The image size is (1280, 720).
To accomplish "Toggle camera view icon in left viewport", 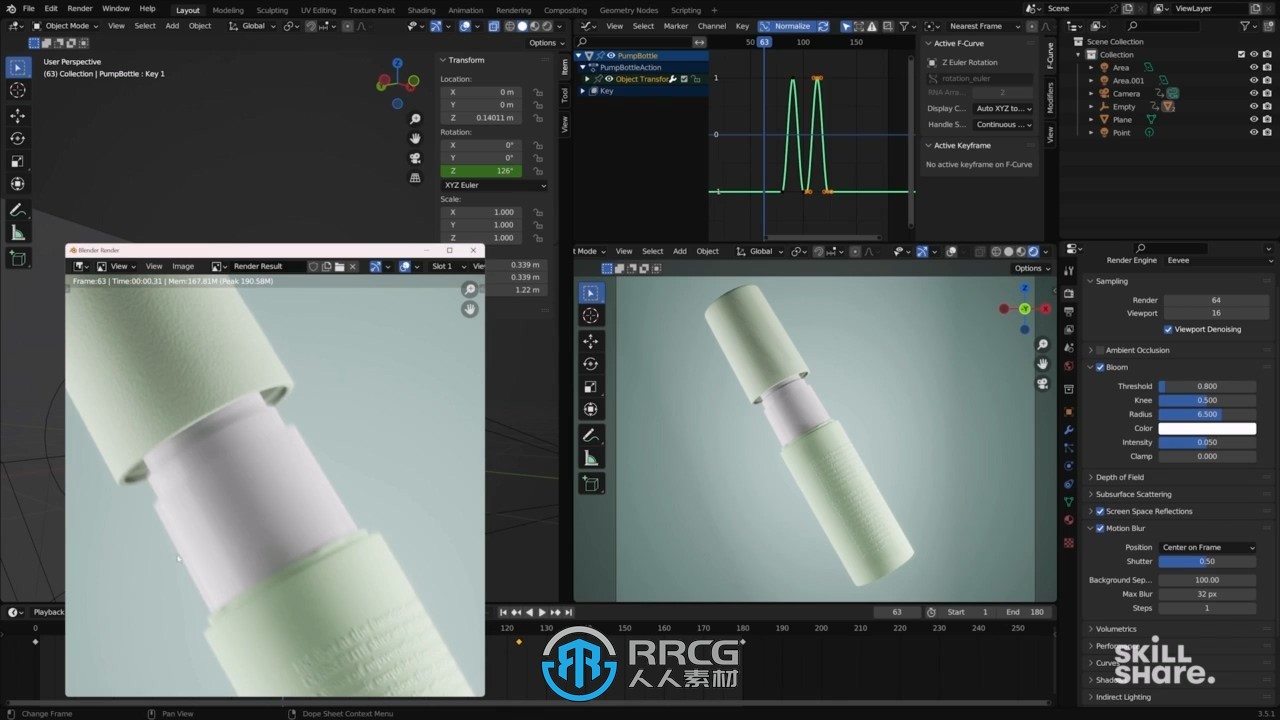I will [415, 158].
